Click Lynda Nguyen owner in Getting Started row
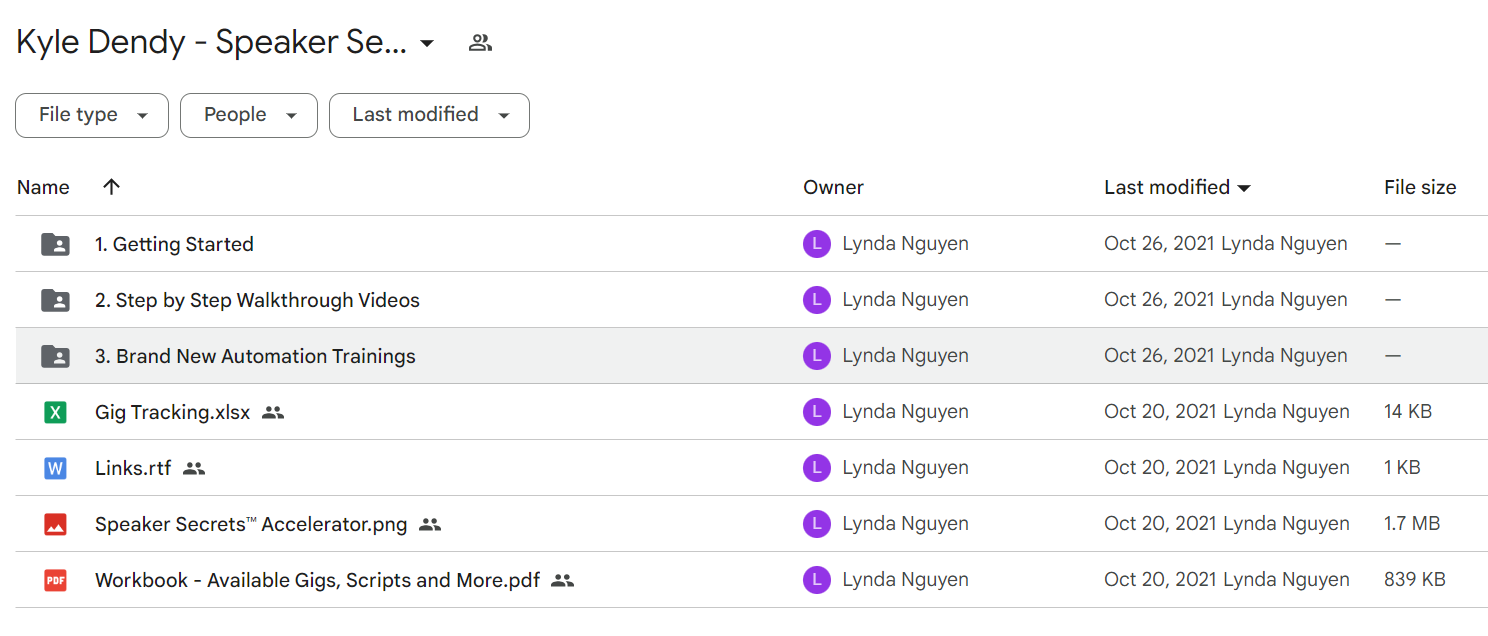This screenshot has height=636, width=1488. click(x=905, y=244)
